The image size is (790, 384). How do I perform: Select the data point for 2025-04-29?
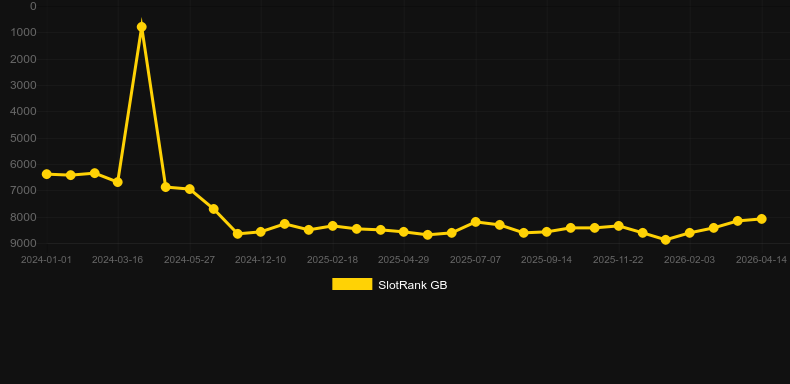click(x=404, y=232)
